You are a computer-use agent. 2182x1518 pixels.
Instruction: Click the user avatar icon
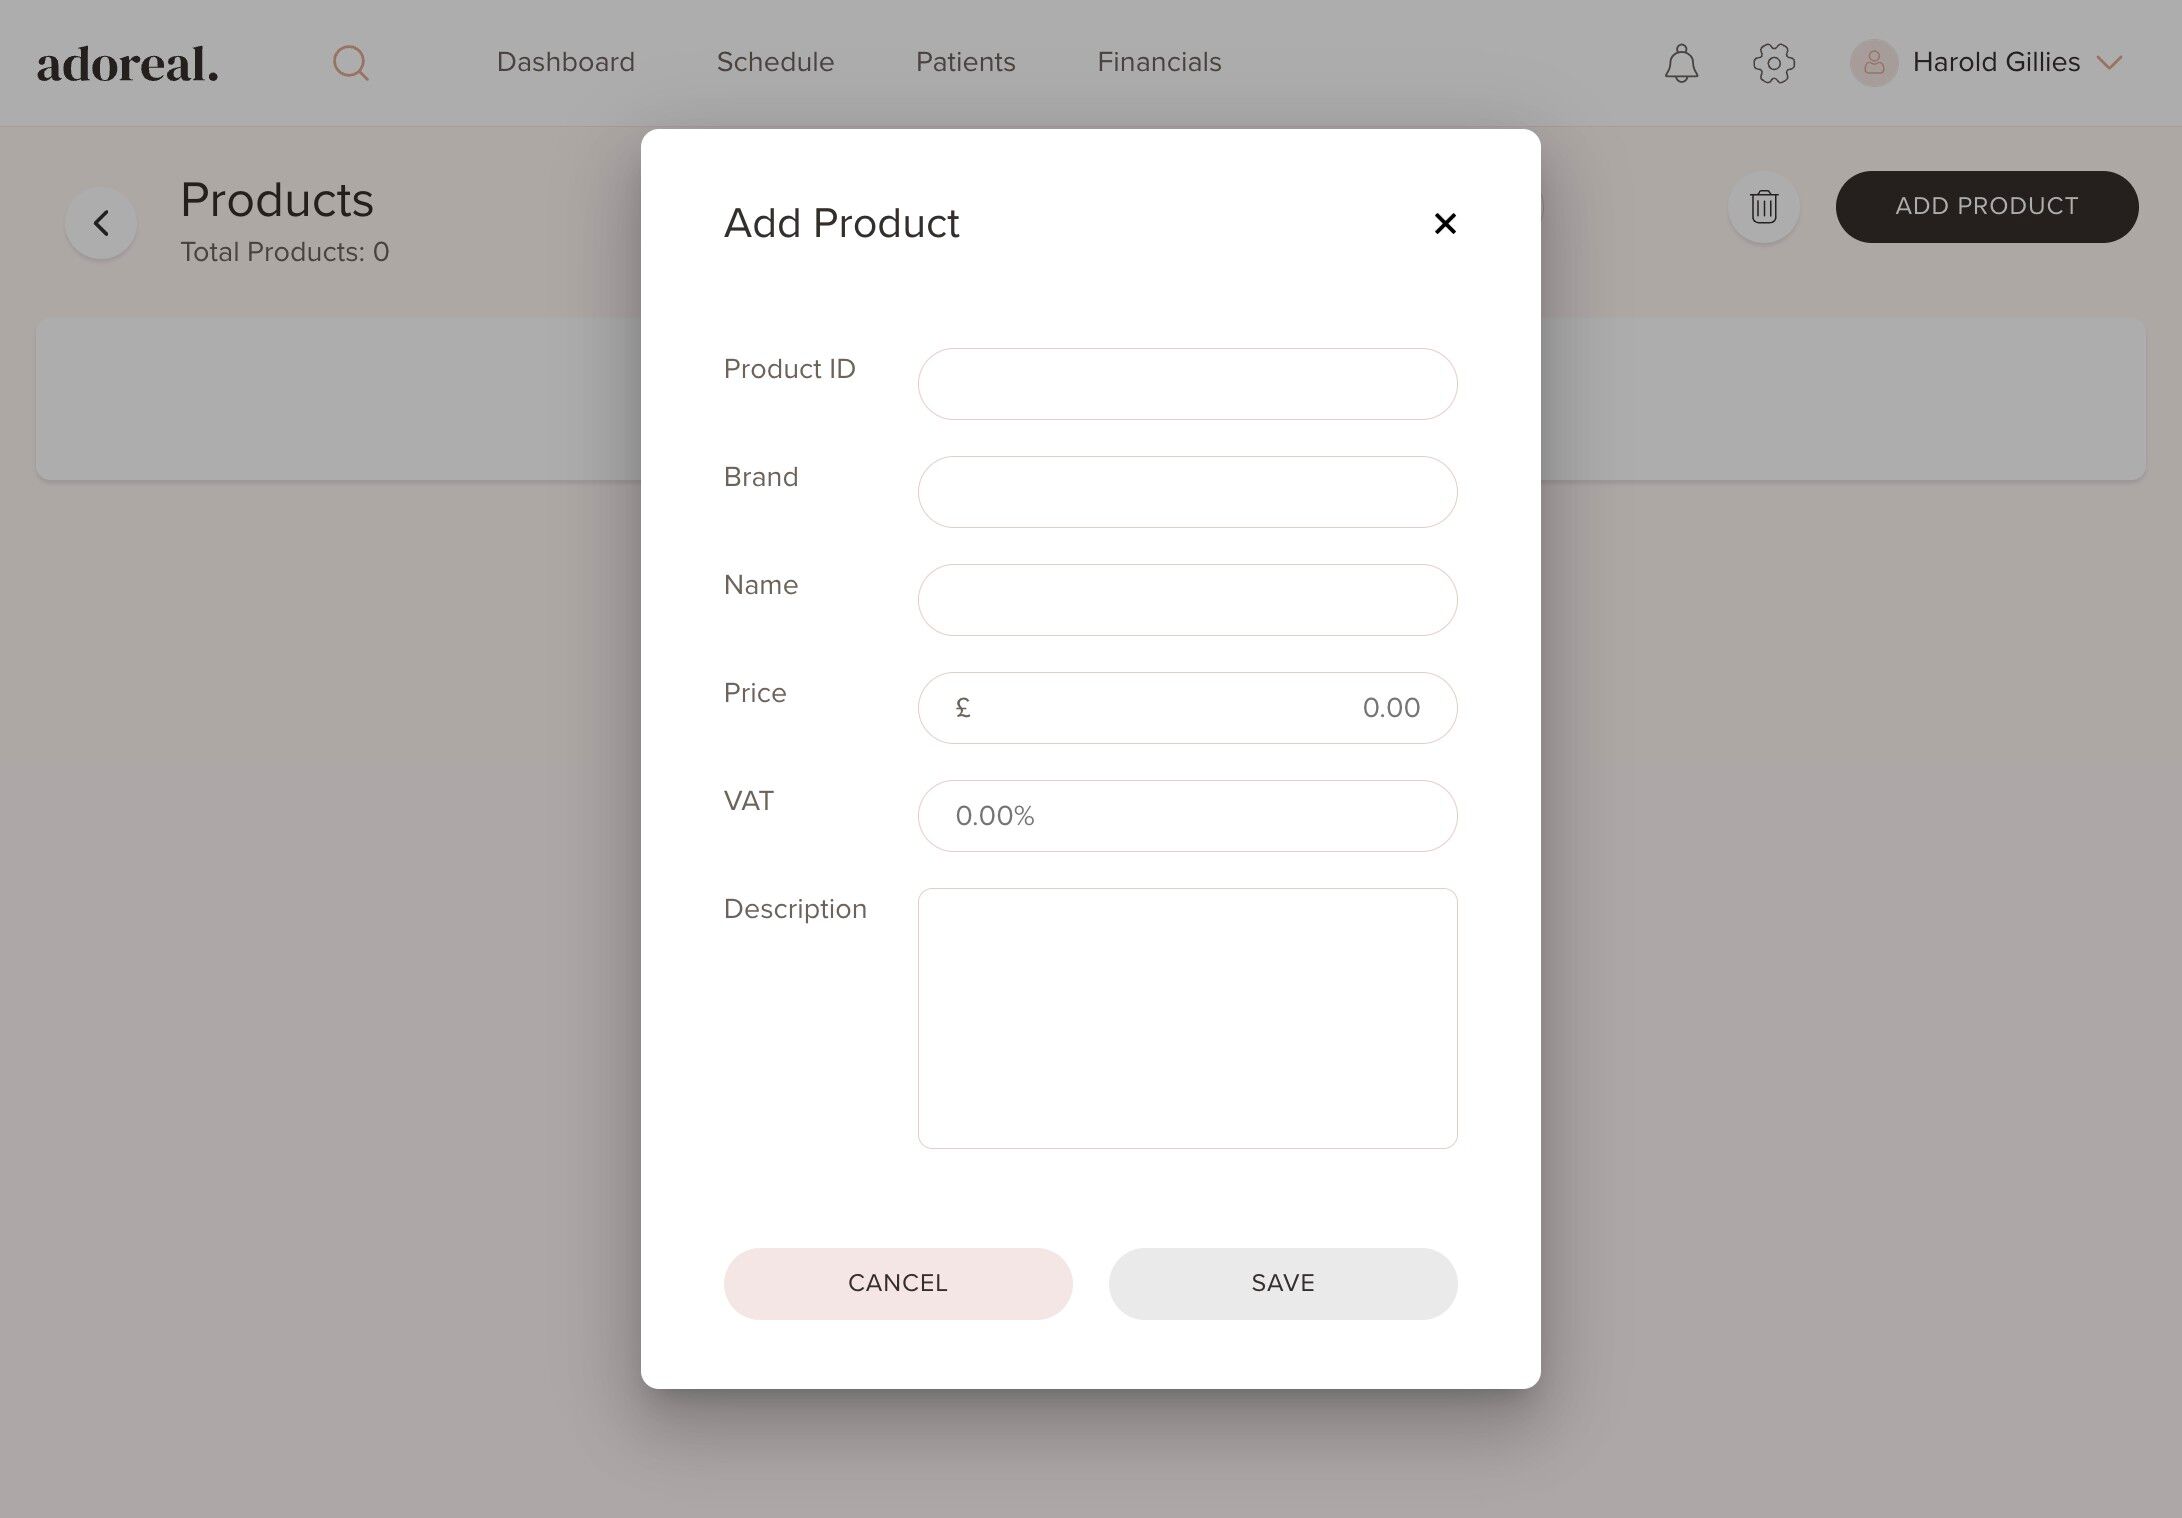(x=1873, y=63)
